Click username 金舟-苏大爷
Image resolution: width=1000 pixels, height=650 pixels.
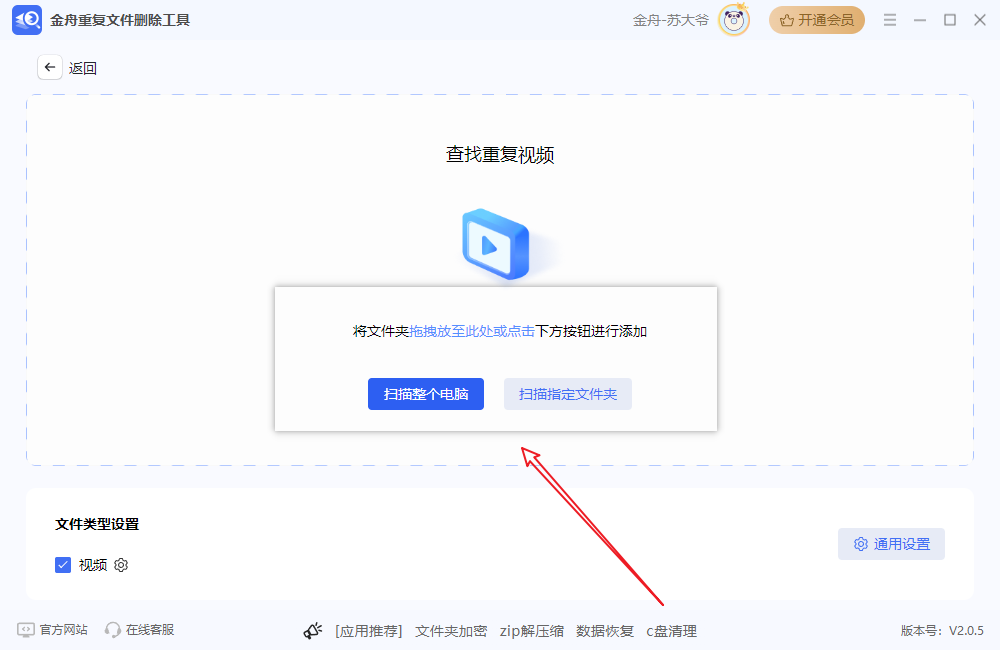(671, 20)
